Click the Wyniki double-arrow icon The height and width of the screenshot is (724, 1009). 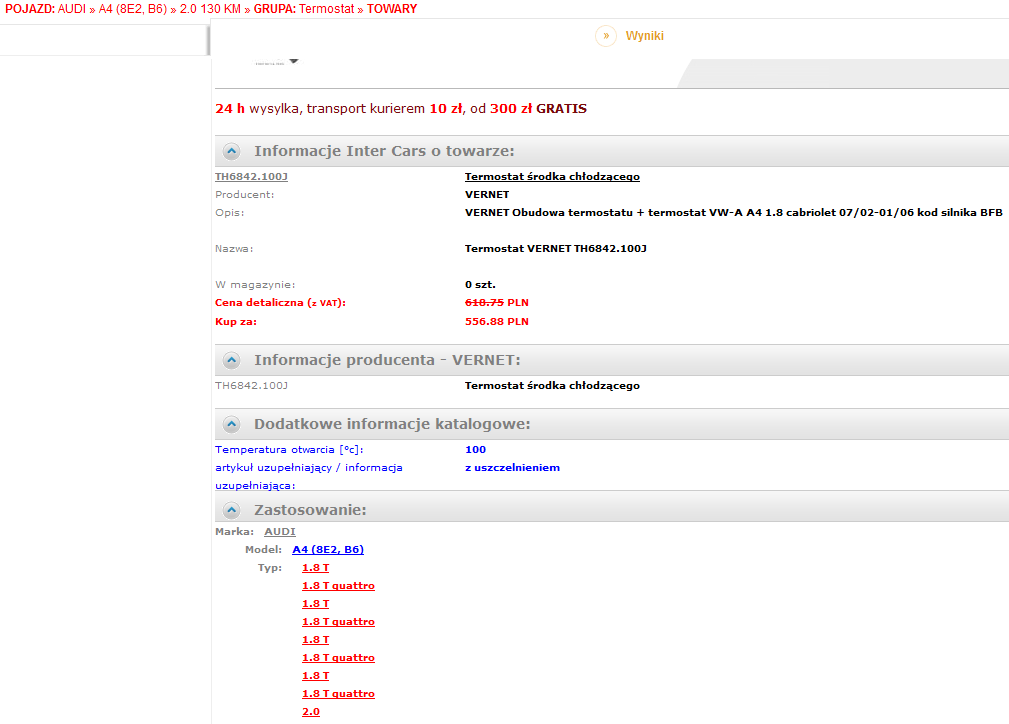(x=606, y=36)
